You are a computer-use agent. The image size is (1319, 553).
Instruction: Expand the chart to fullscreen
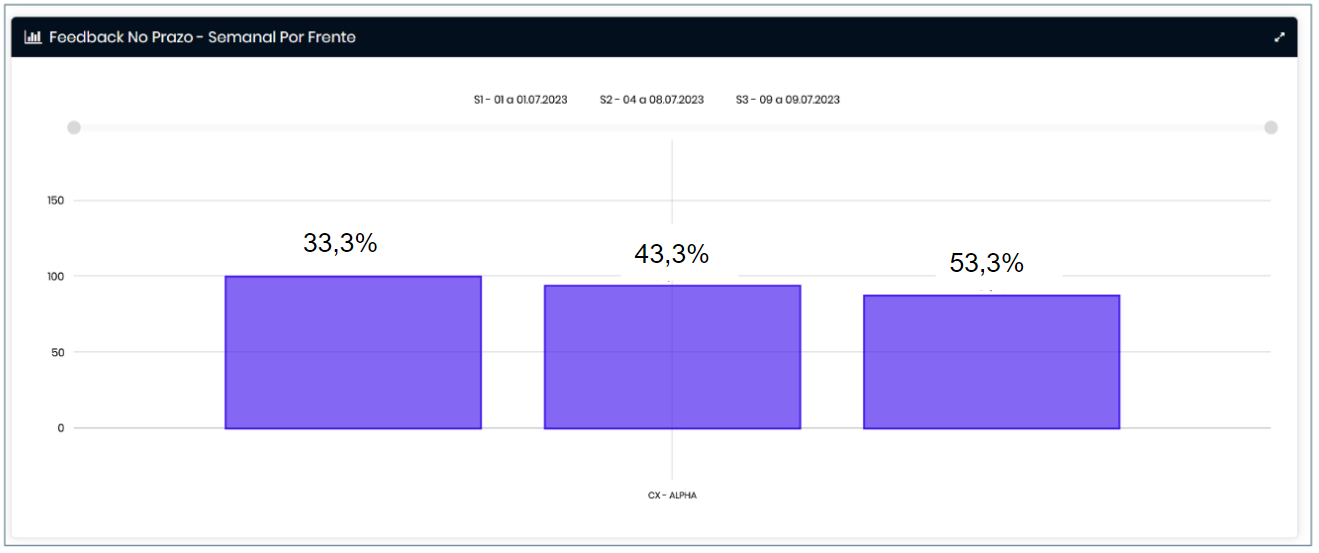coord(1279,38)
